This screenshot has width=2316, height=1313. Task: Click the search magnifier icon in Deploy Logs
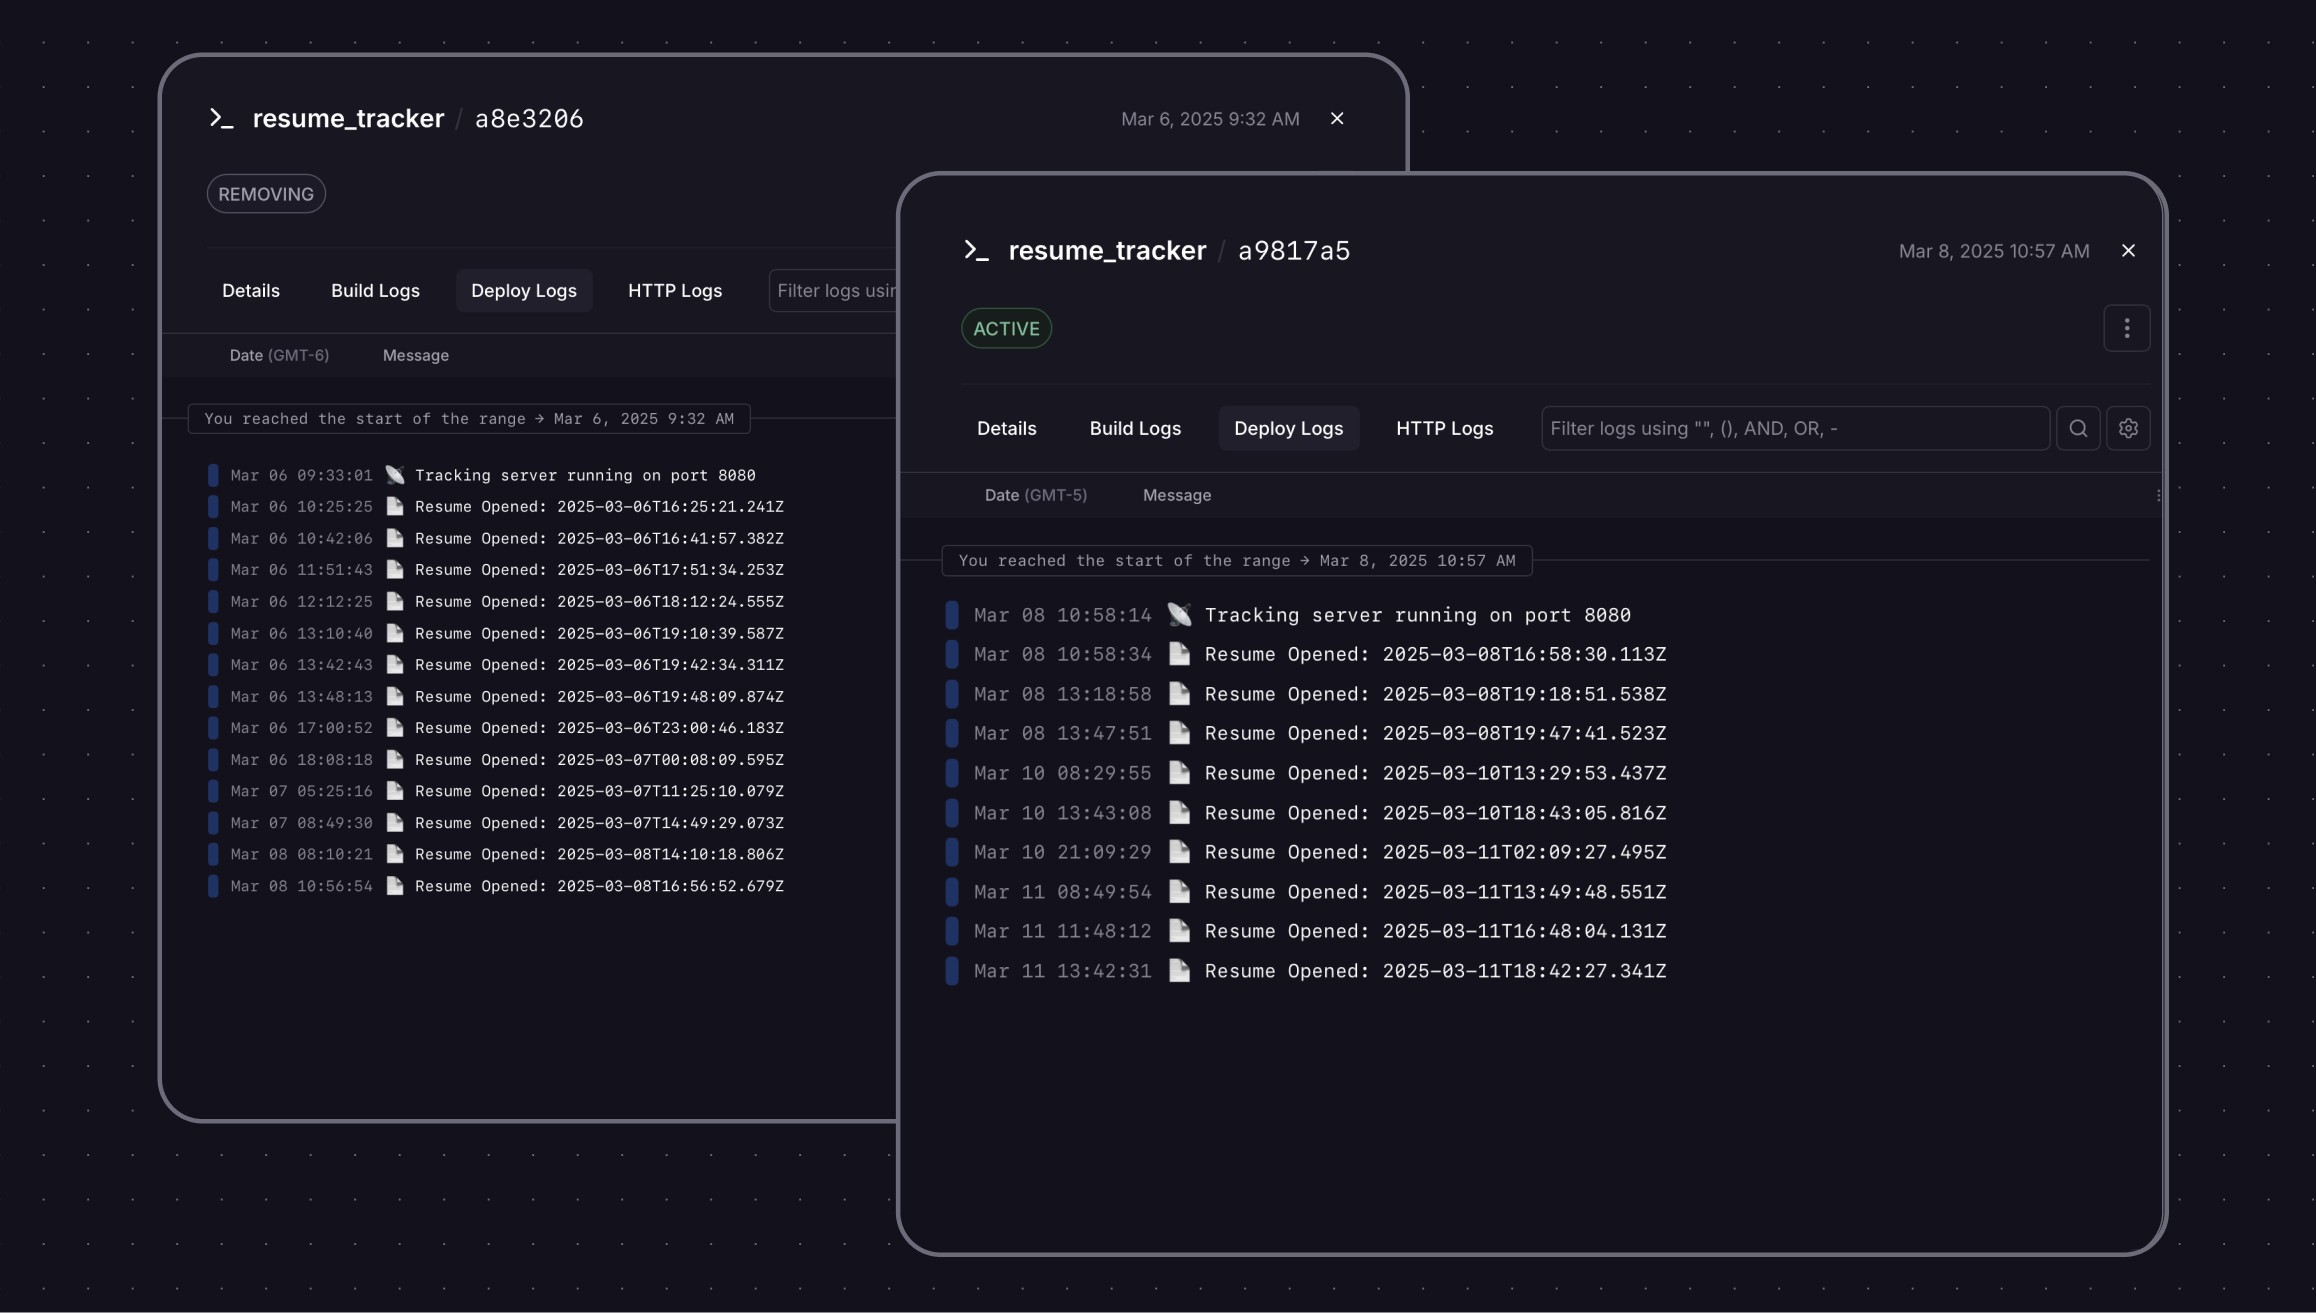[2078, 428]
